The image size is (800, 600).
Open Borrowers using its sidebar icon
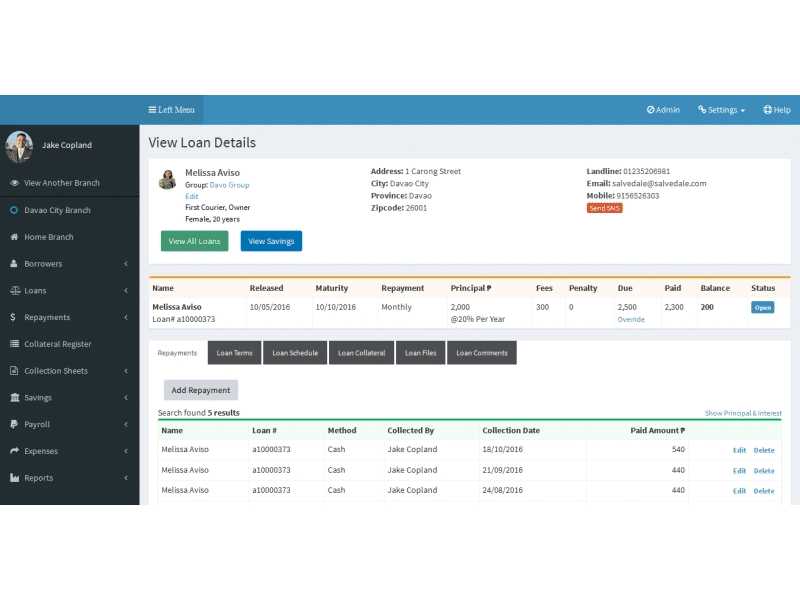[x=12, y=264]
